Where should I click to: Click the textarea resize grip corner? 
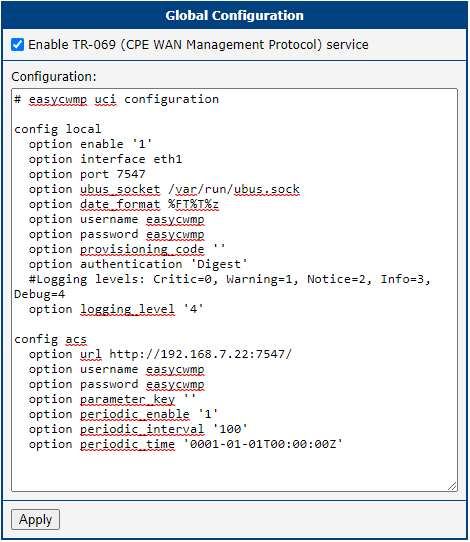click(452, 486)
